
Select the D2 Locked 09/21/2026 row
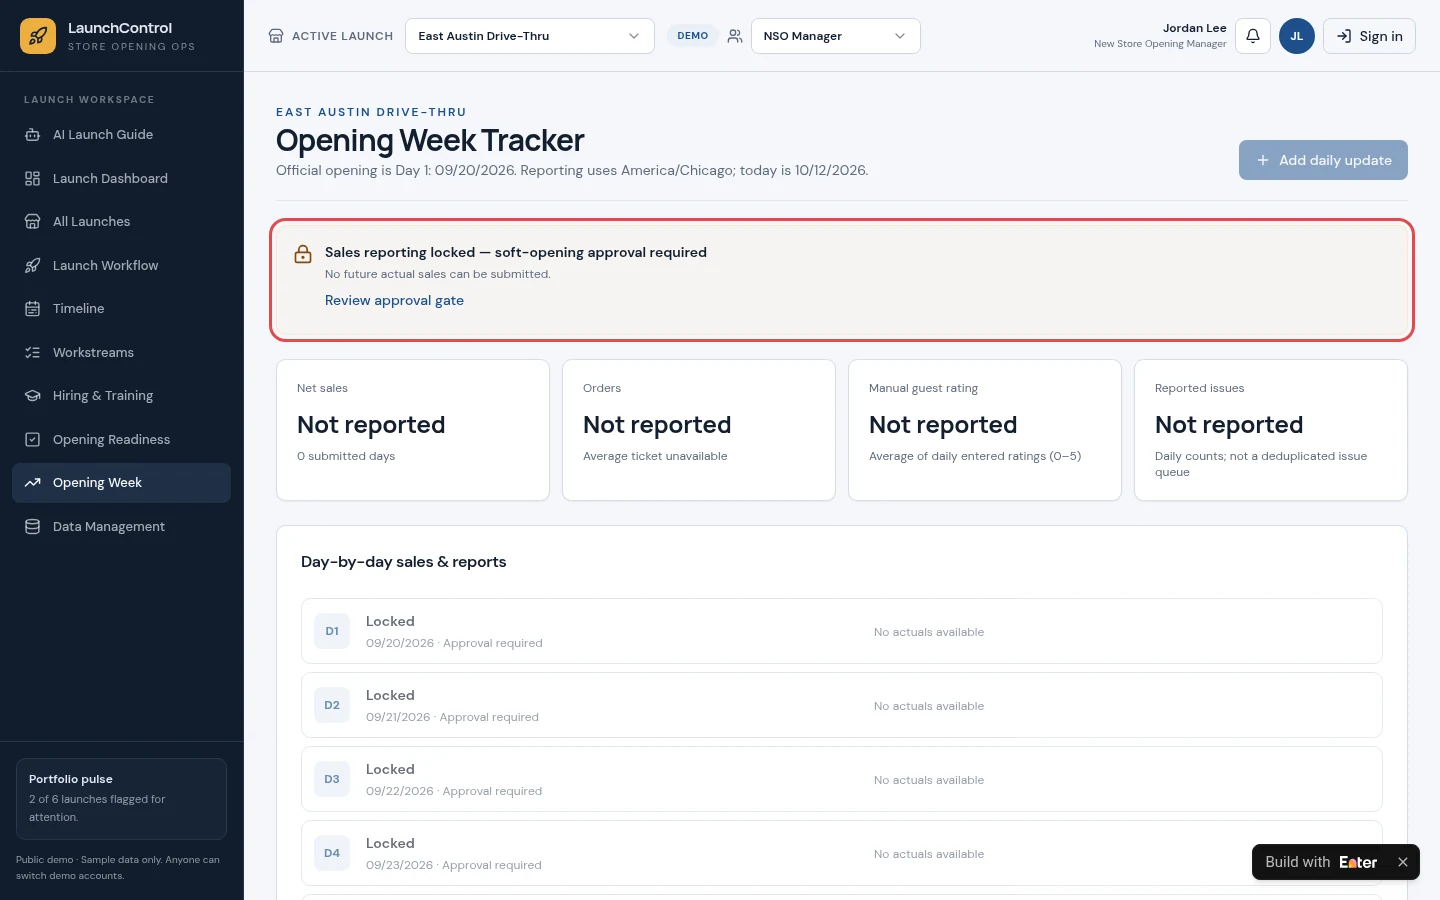click(x=842, y=705)
